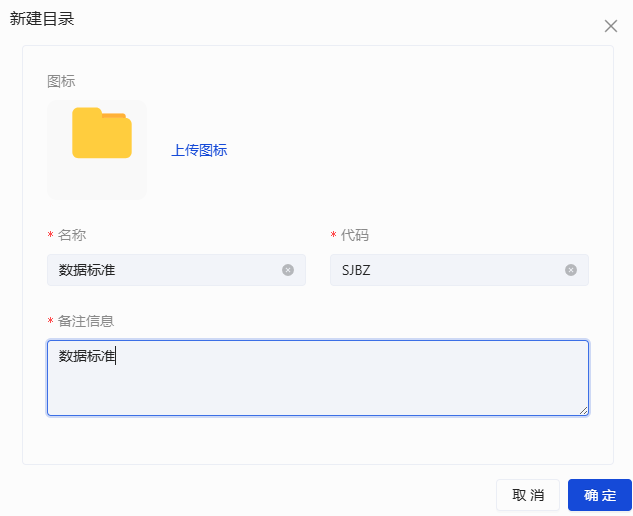Click the yellow folder icon preview
This screenshot has width=633, height=516.
point(102,134)
